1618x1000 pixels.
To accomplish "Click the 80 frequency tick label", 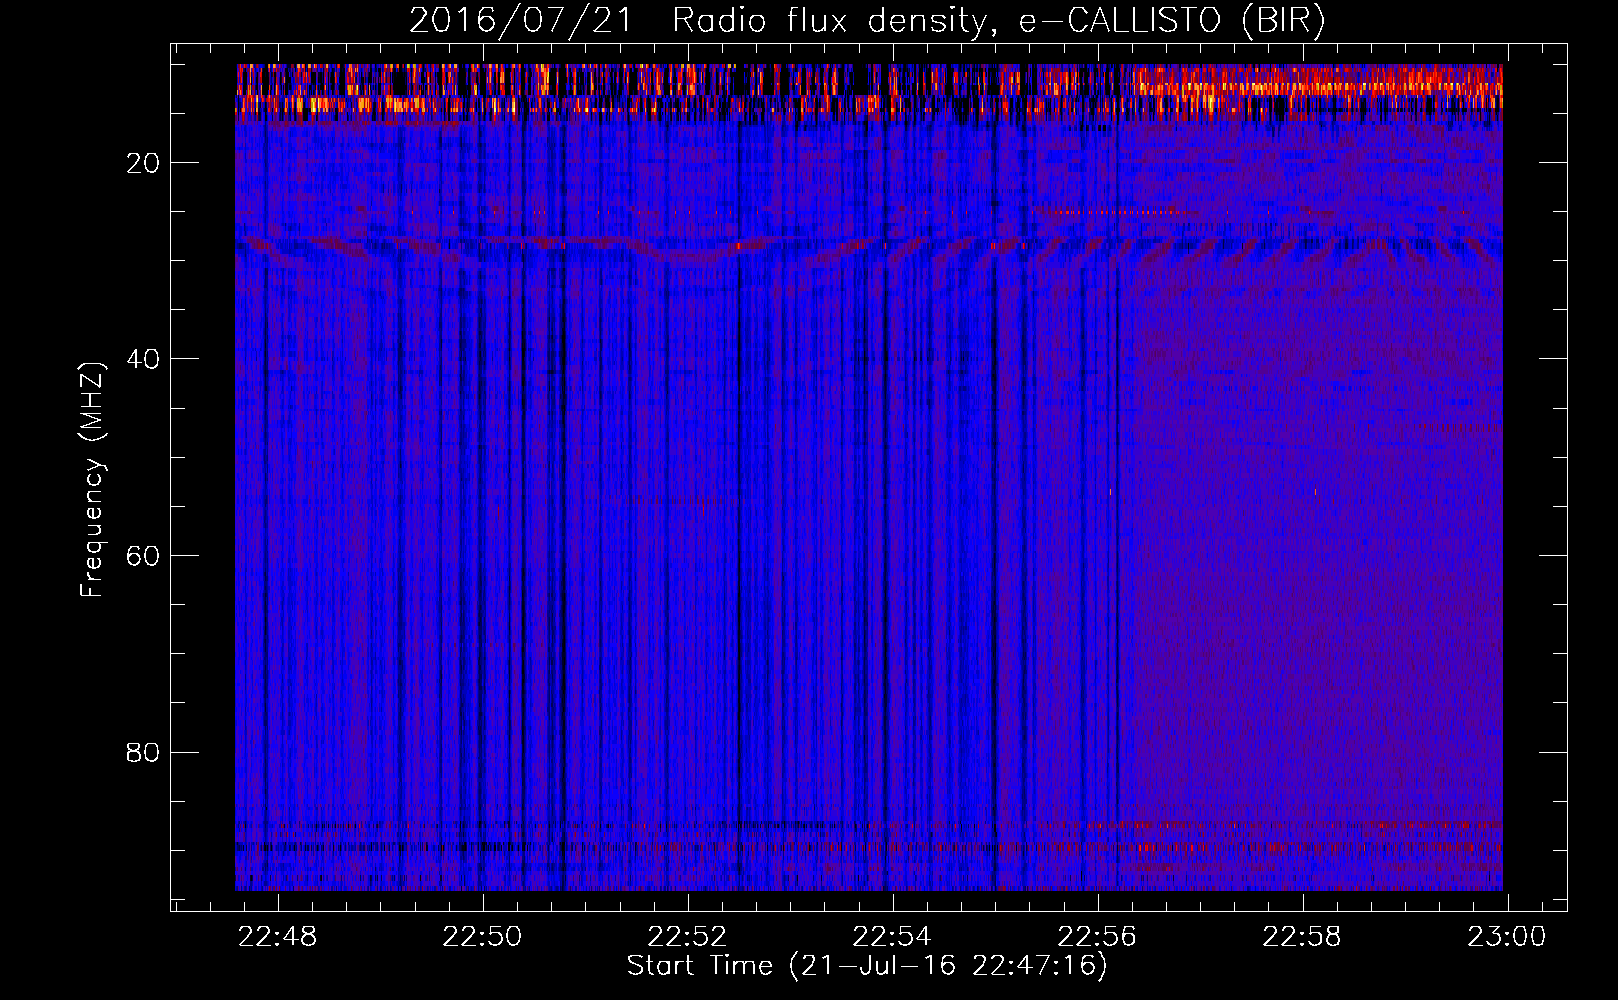I will [x=144, y=752].
